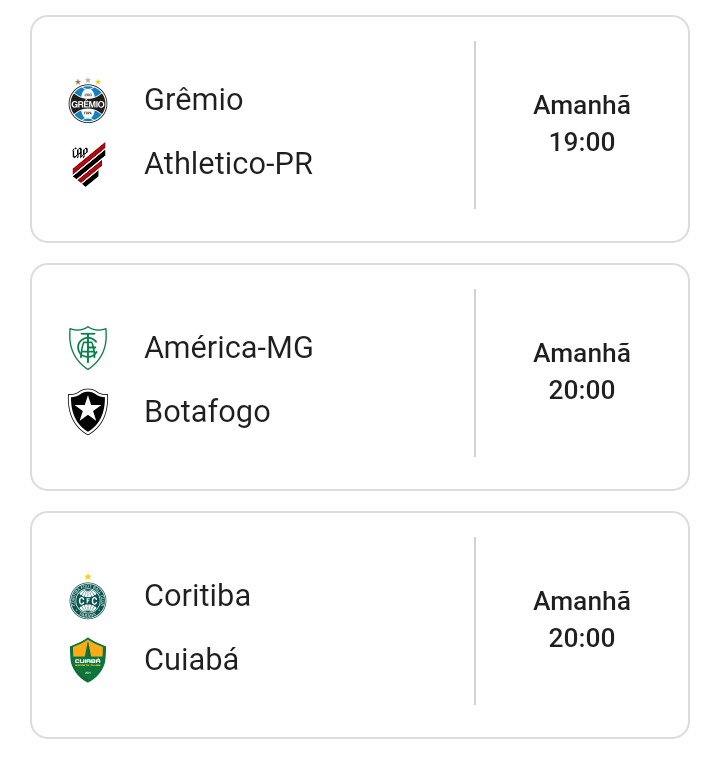Click the 19:00 kickoff time
This screenshot has height=757, width=712.
pos(582,142)
